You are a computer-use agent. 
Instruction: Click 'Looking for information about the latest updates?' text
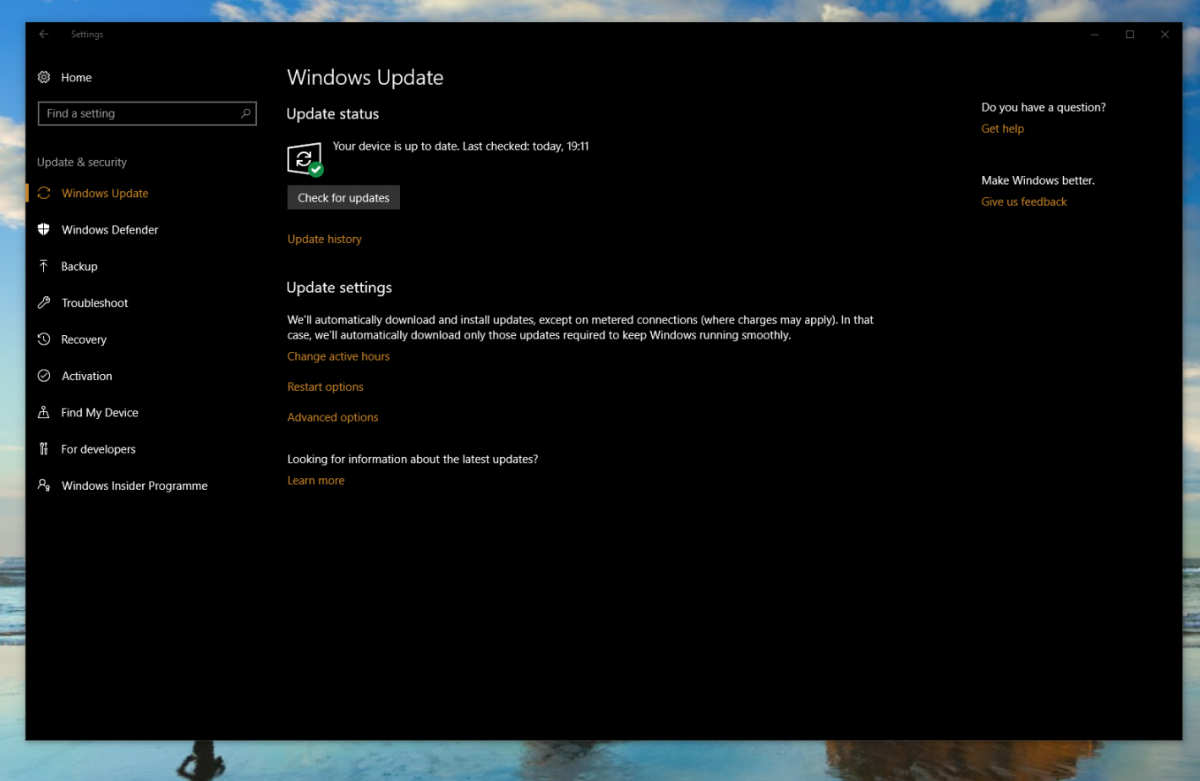coord(412,459)
